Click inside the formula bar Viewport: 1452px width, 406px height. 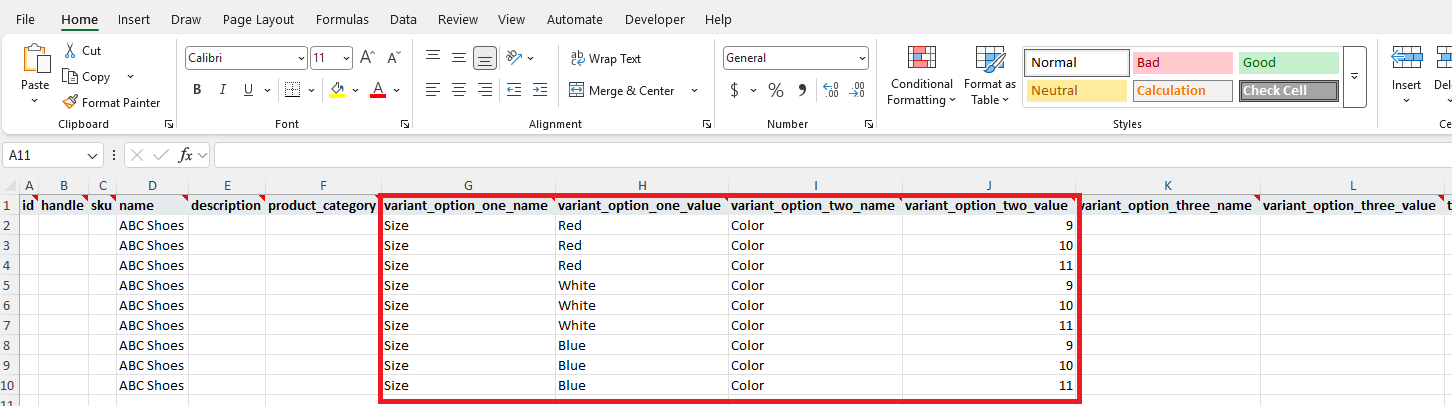(832, 155)
